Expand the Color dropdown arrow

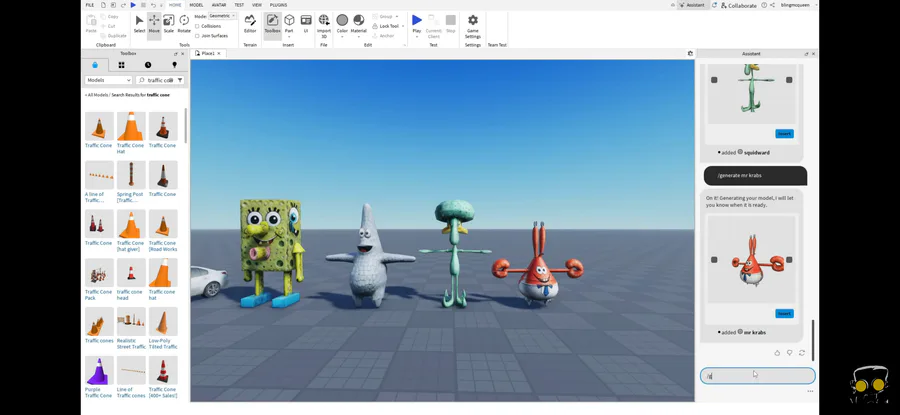[342, 36]
